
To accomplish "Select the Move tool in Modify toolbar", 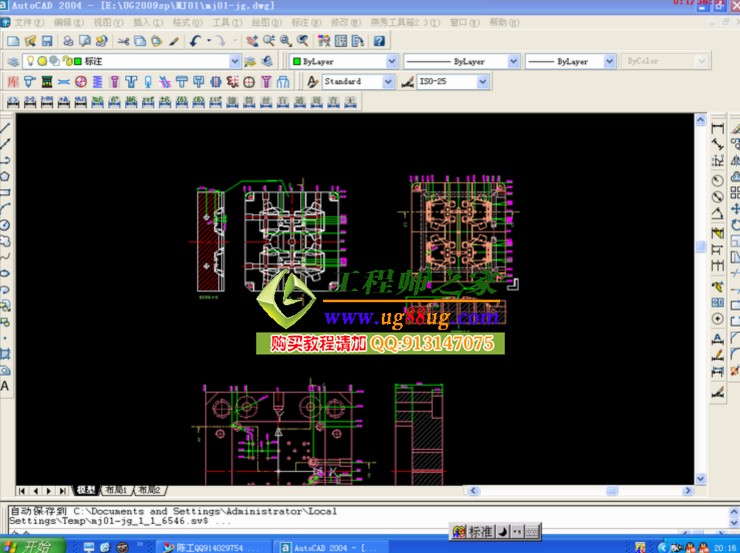I will pyautogui.click(x=735, y=209).
